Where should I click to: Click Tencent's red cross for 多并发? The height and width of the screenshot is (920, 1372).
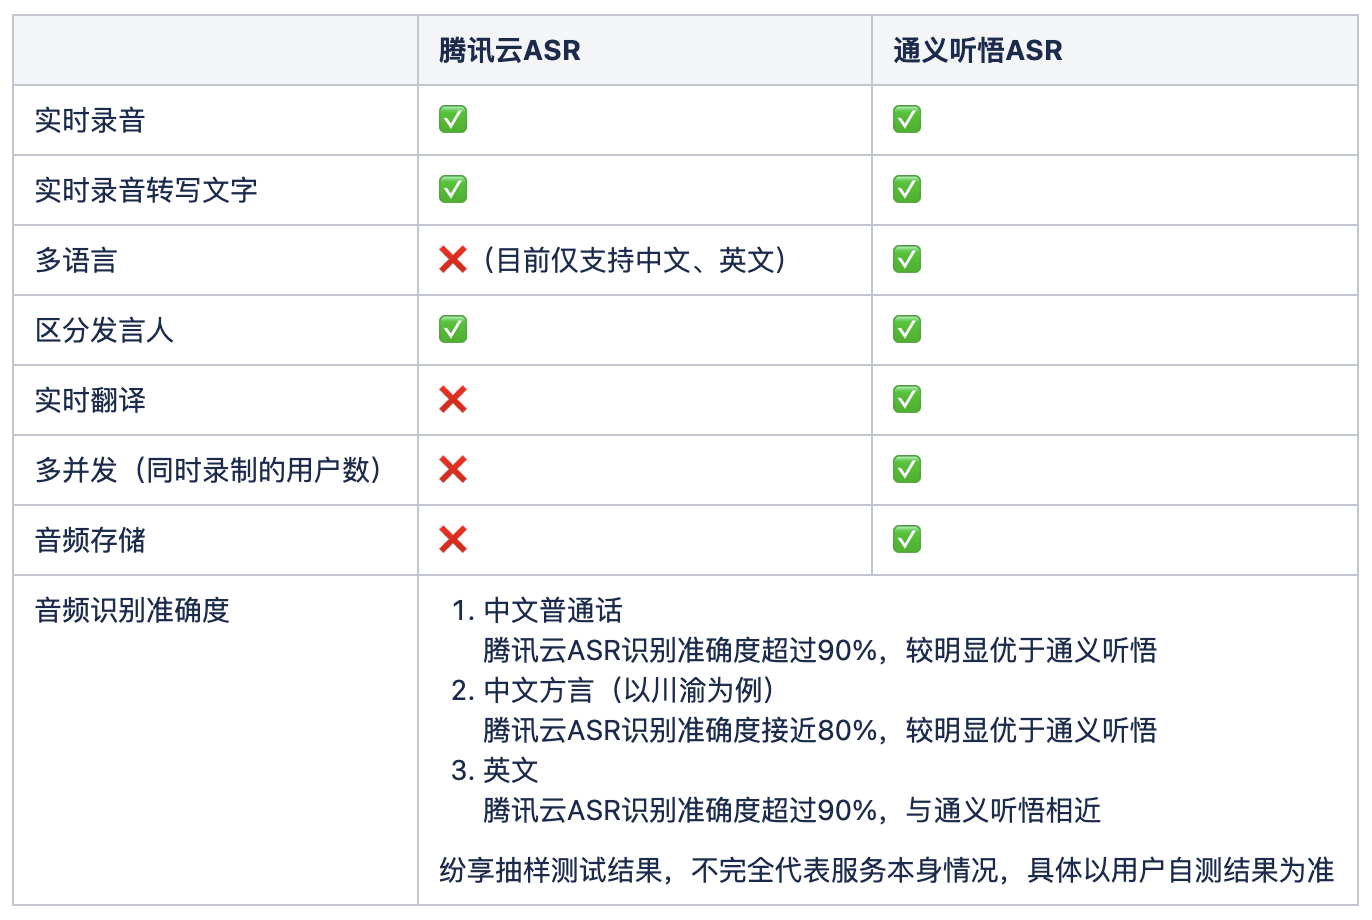(x=453, y=470)
